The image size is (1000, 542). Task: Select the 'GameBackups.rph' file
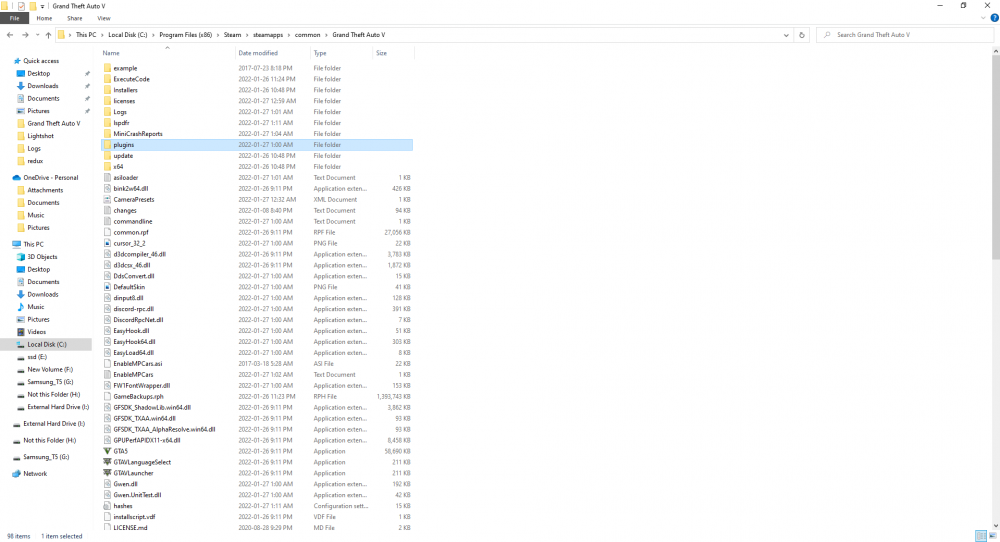coord(138,397)
